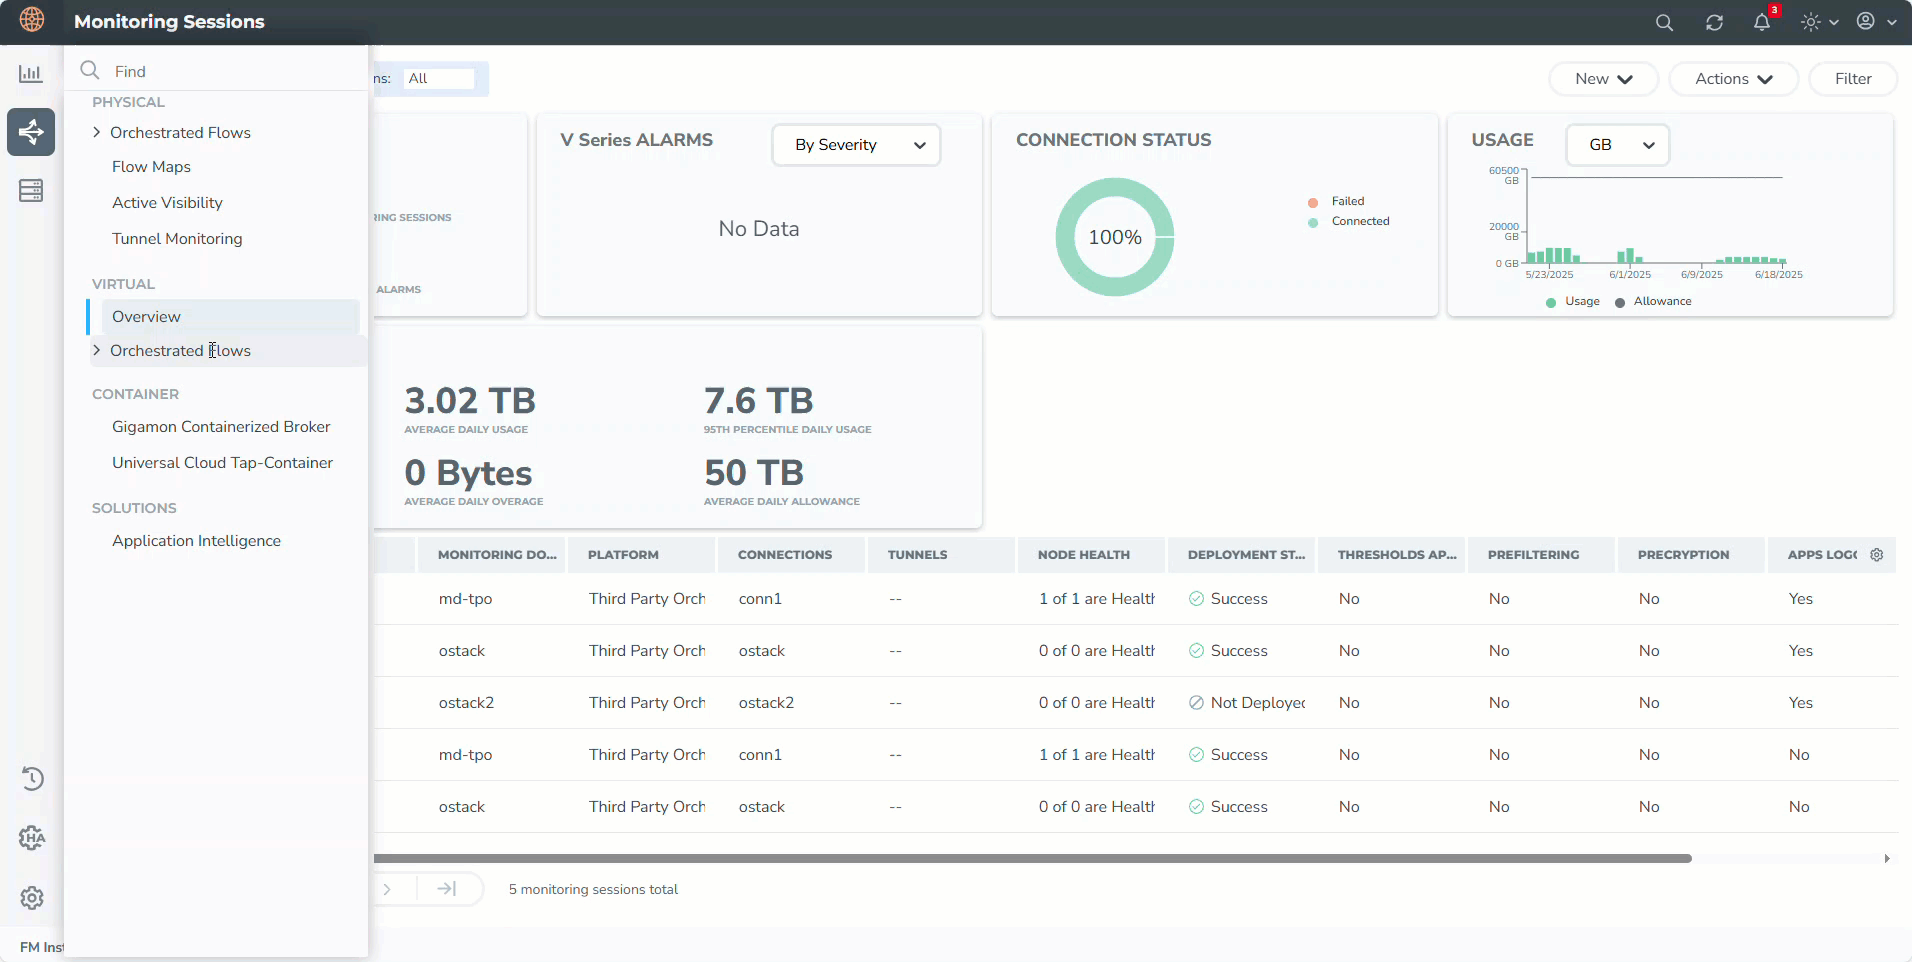Toggle the Allowance legend item
The height and width of the screenshot is (962, 1912).
pos(1653,301)
